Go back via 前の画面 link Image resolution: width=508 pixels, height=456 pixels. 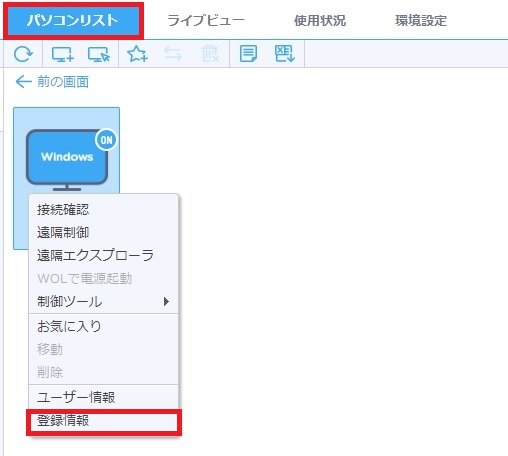52,82
